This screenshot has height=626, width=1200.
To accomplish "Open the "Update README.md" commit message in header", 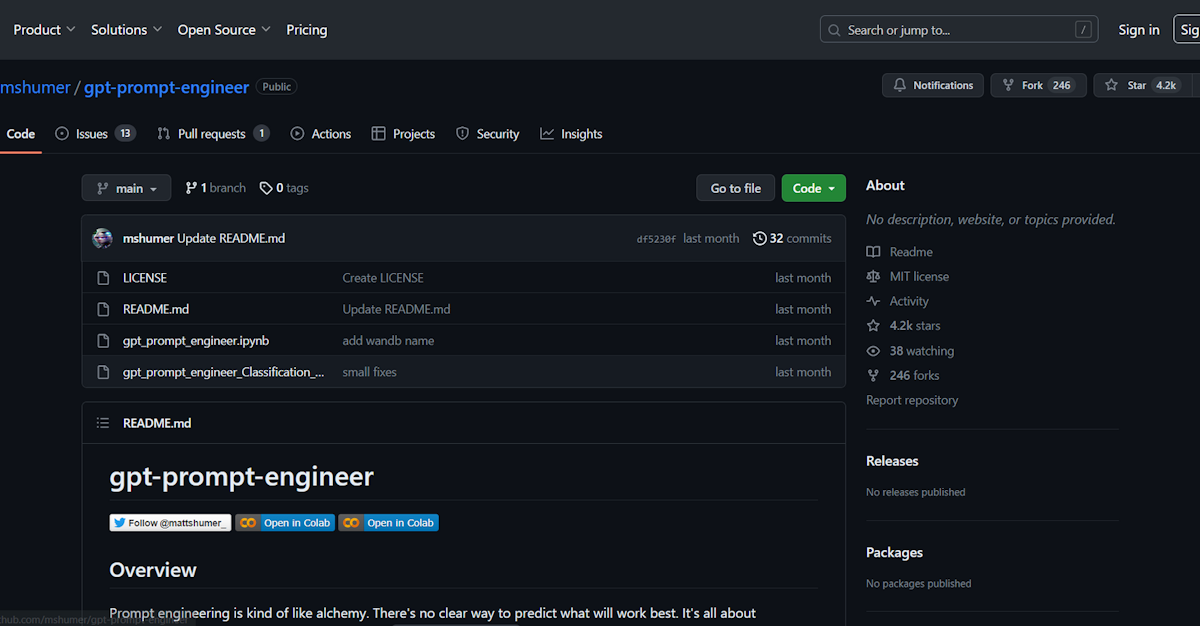I will coord(231,238).
